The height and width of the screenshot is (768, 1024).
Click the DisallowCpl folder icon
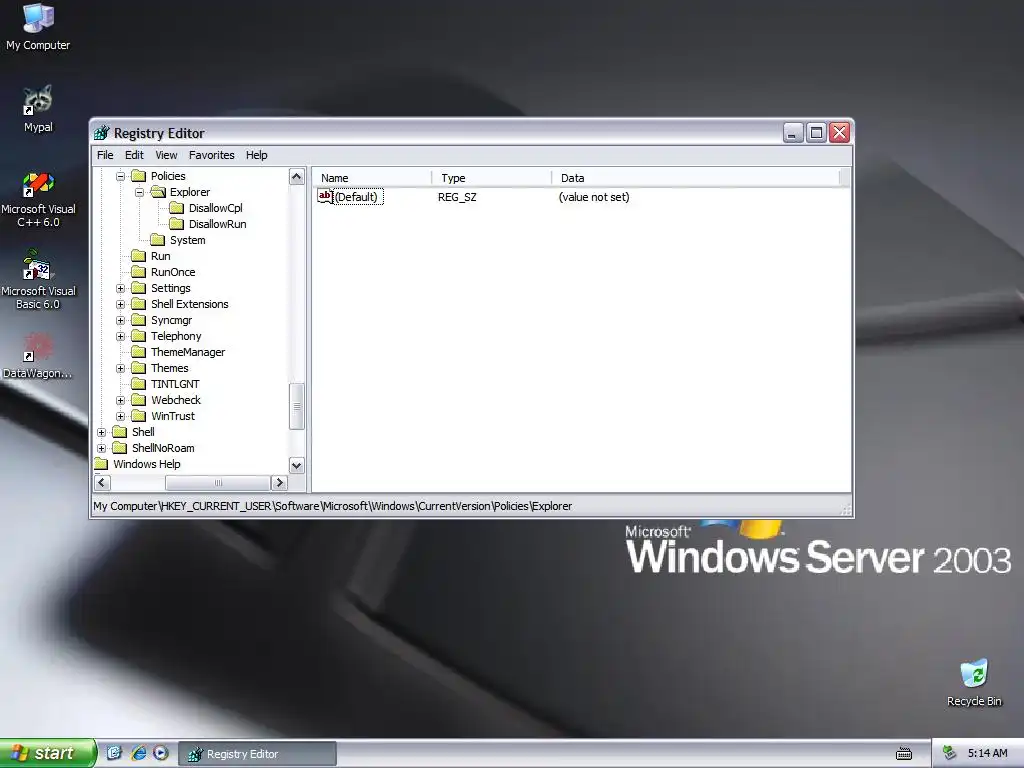[x=176, y=208]
